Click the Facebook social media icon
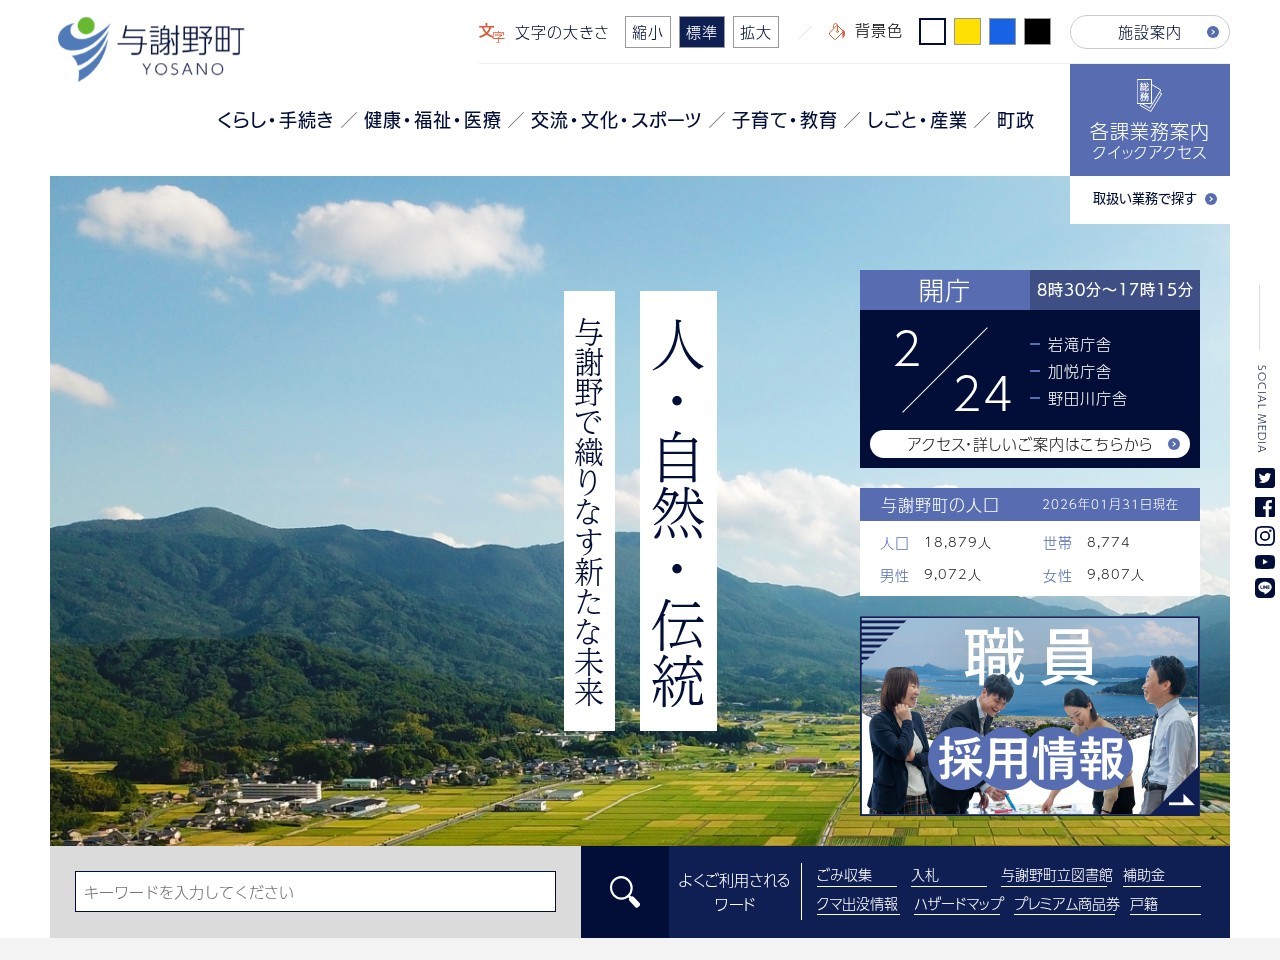 tap(1264, 506)
